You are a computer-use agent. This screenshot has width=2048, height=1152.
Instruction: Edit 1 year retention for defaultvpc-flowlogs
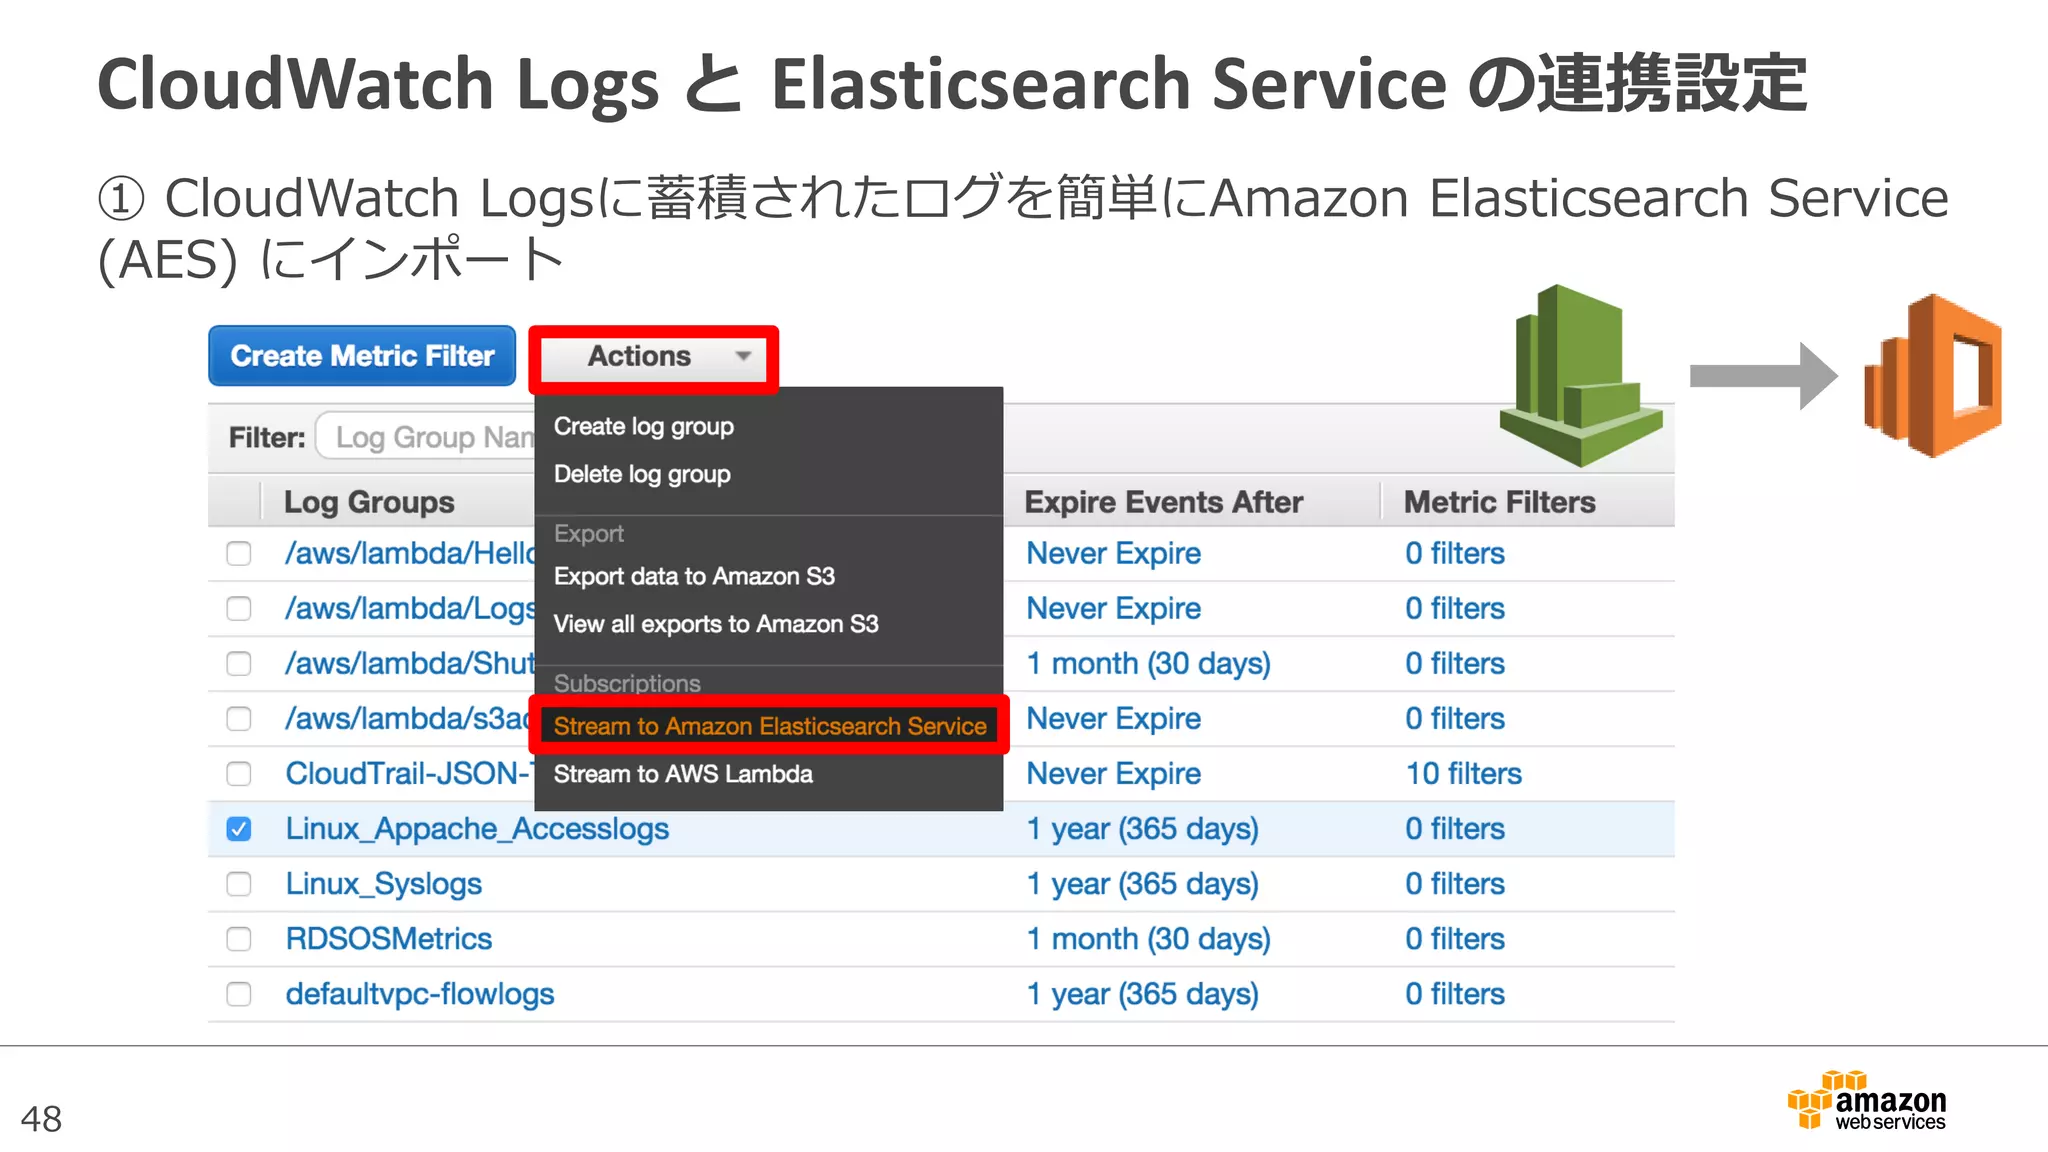(1143, 994)
